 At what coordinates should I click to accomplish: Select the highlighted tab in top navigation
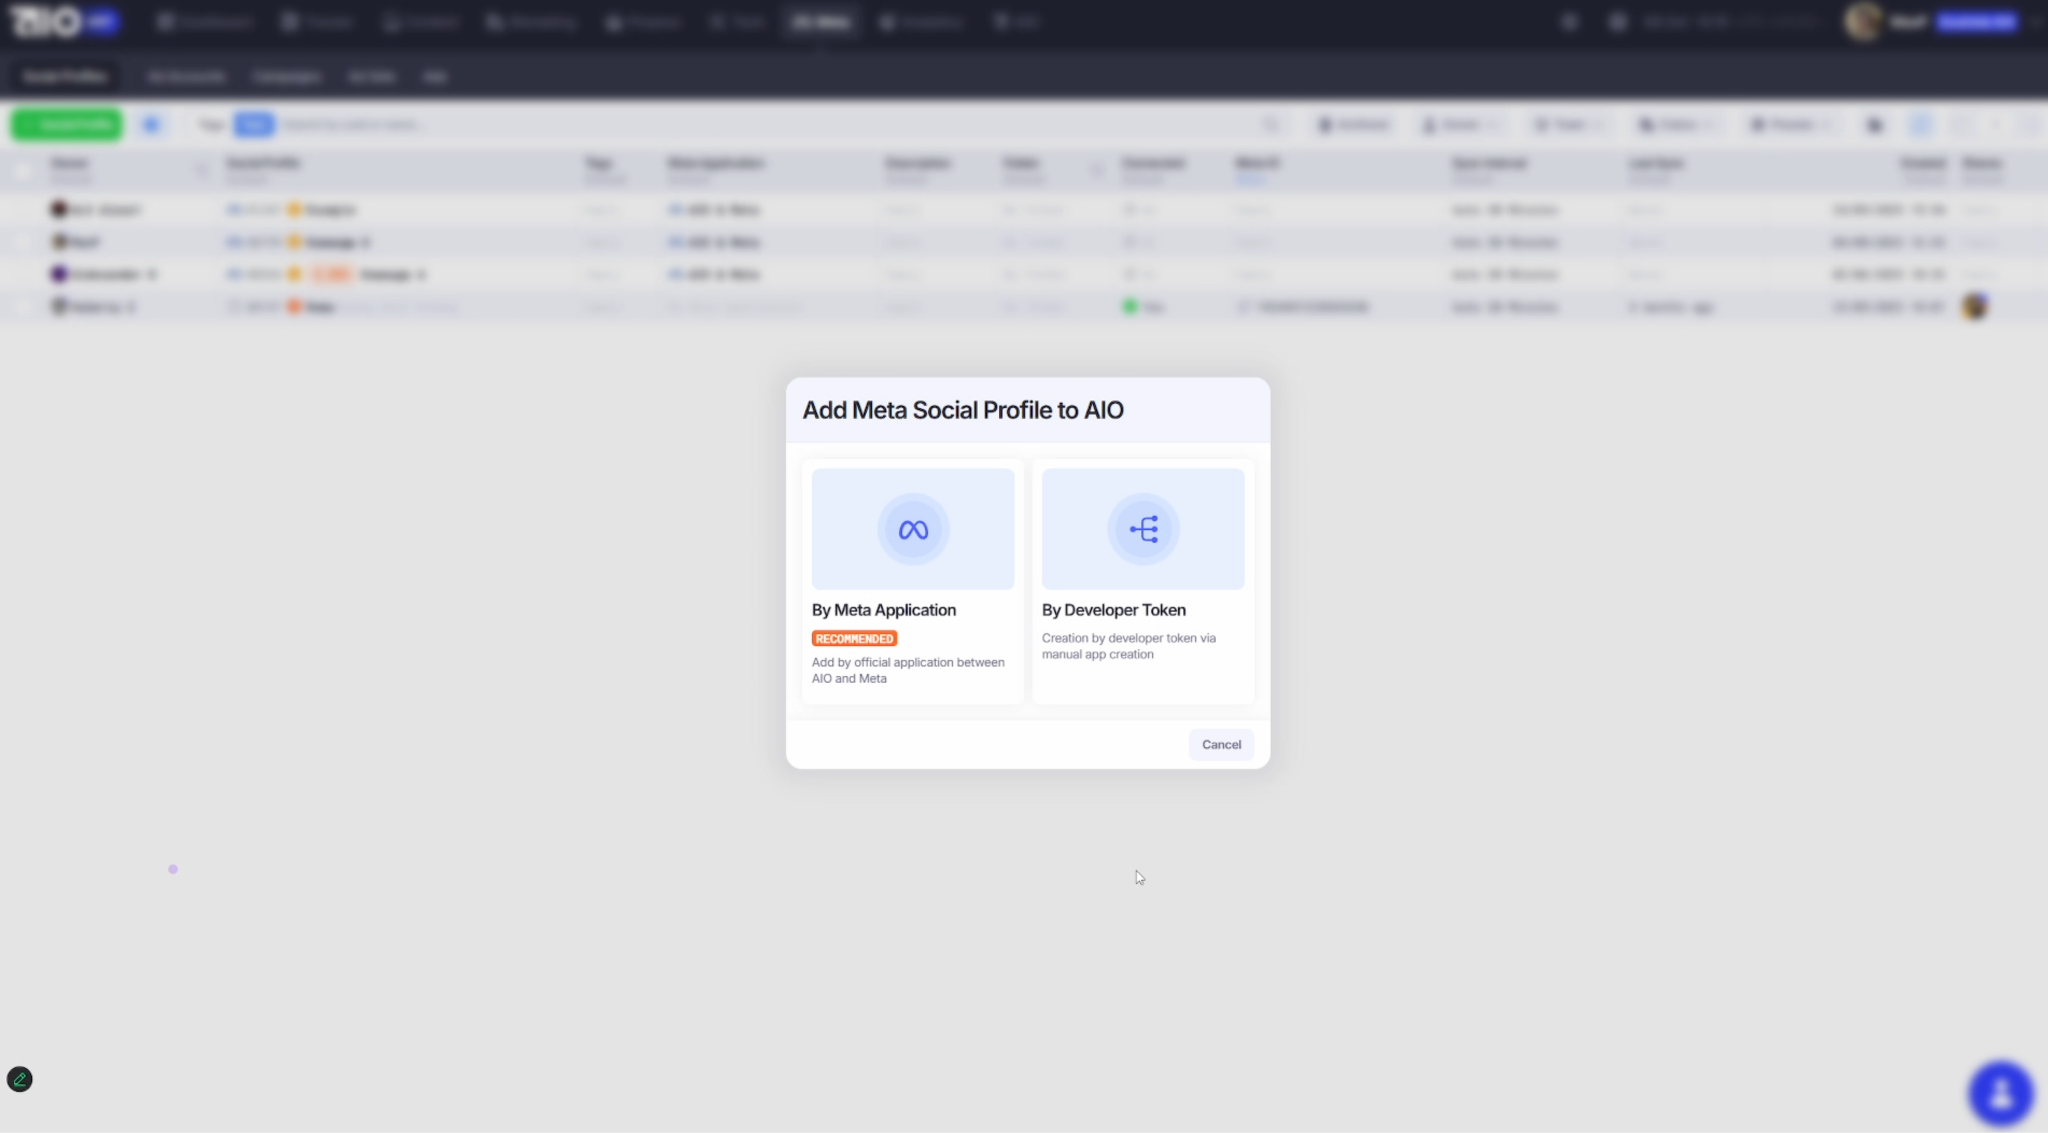pos(821,22)
